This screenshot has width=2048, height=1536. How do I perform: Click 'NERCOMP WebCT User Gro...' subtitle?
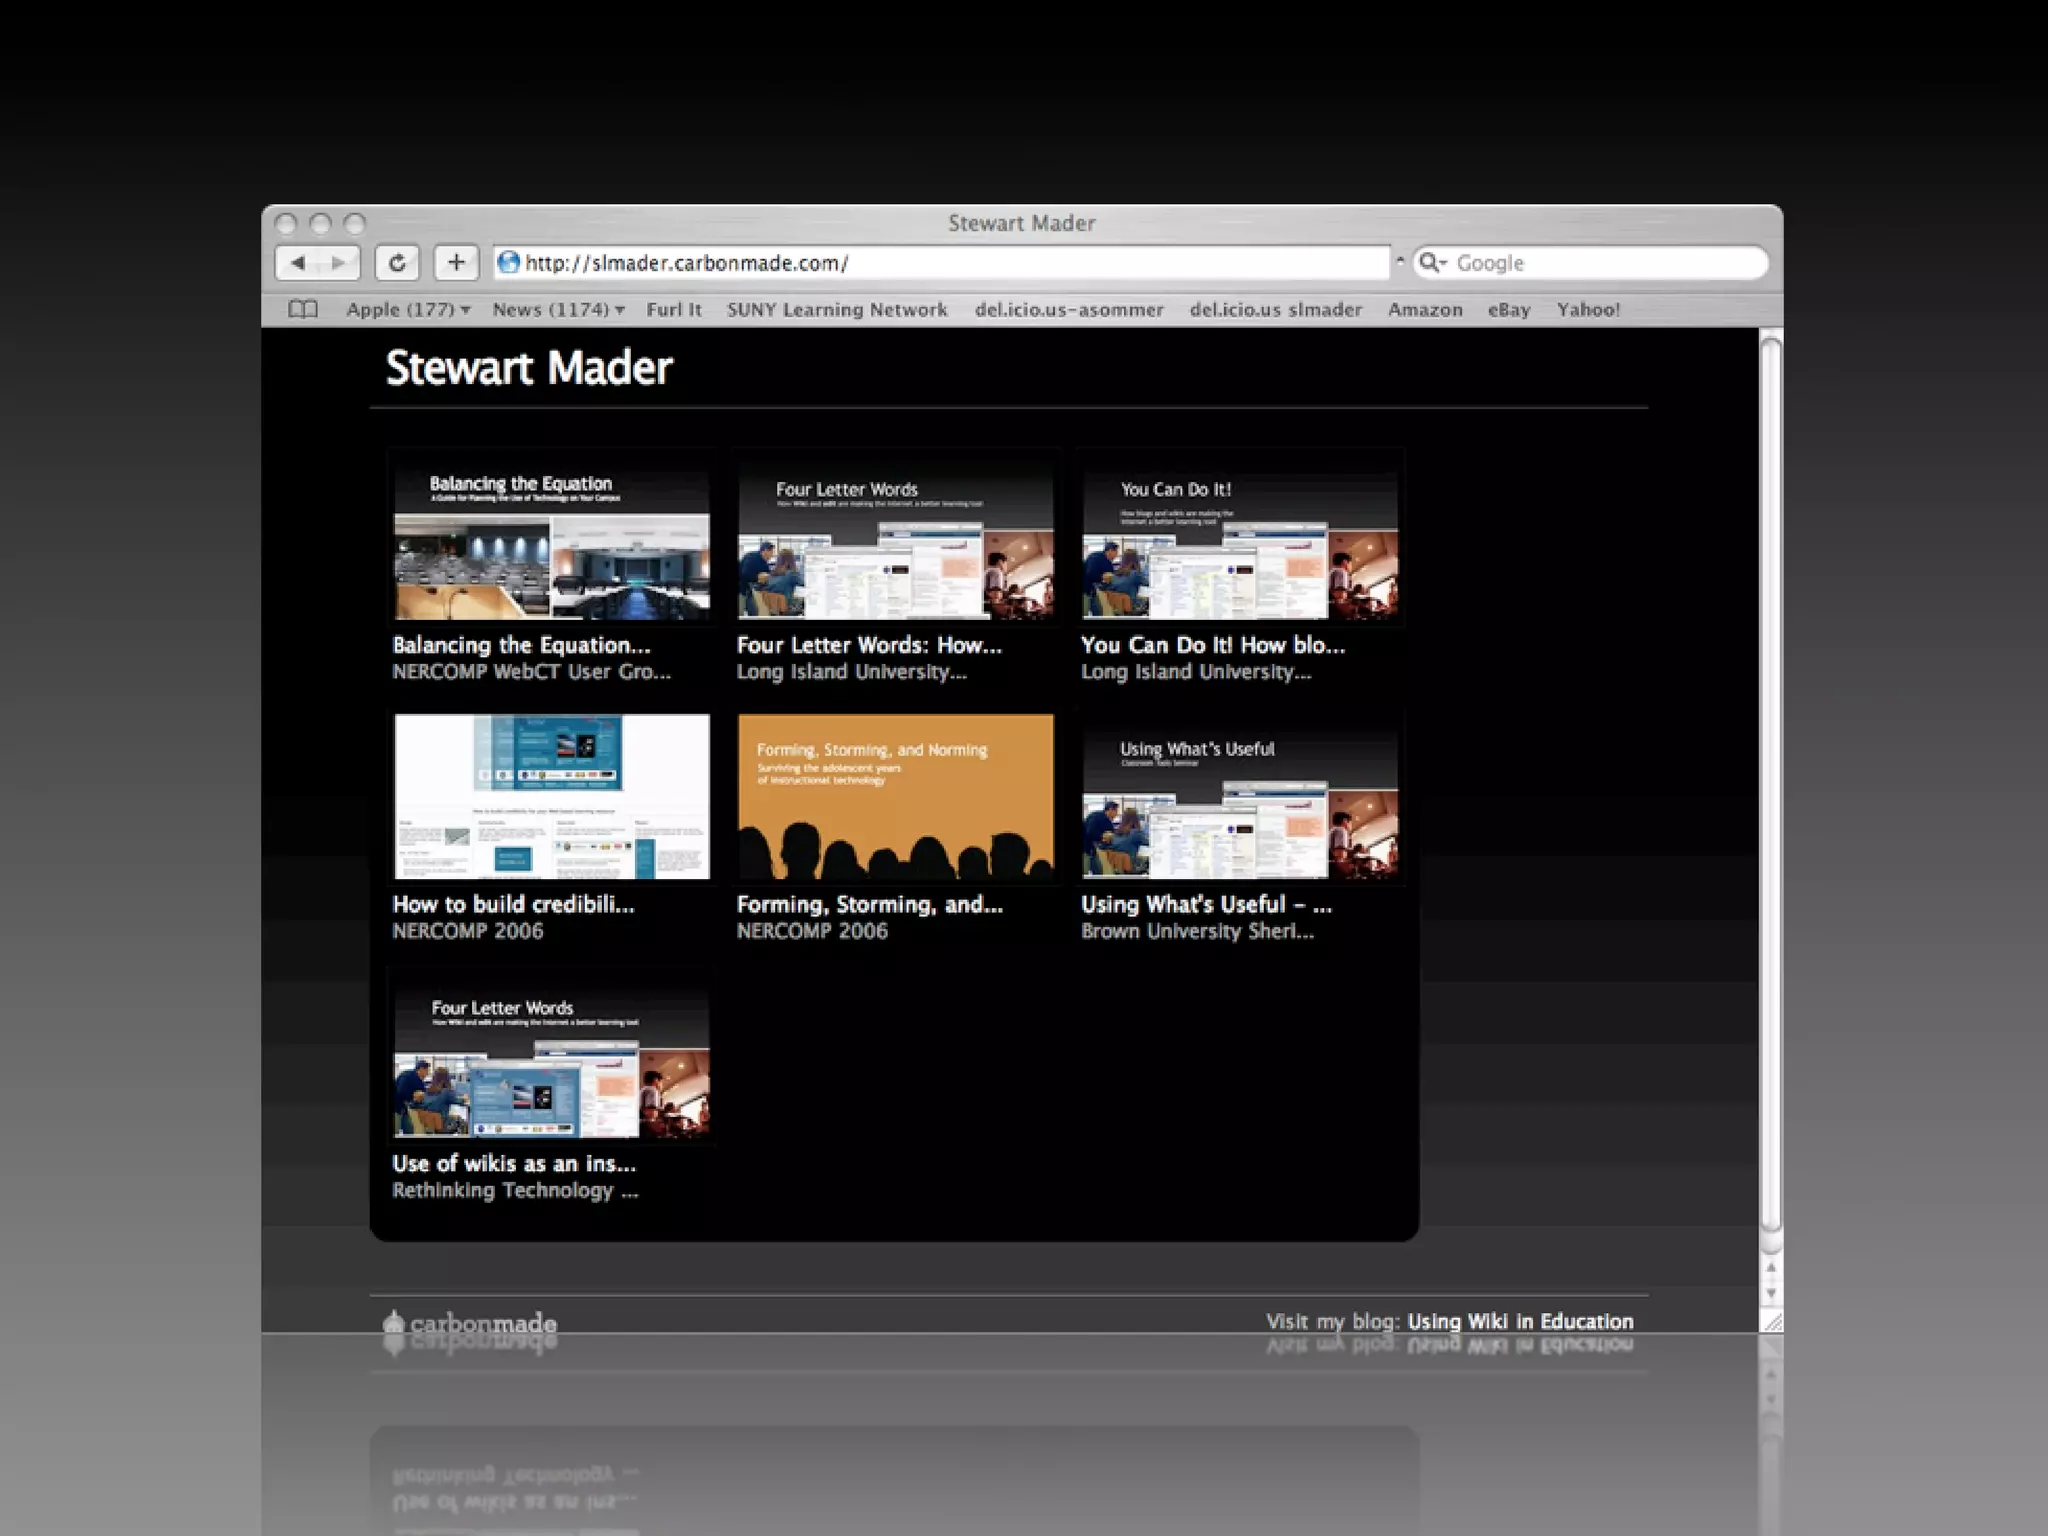pyautogui.click(x=531, y=672)
